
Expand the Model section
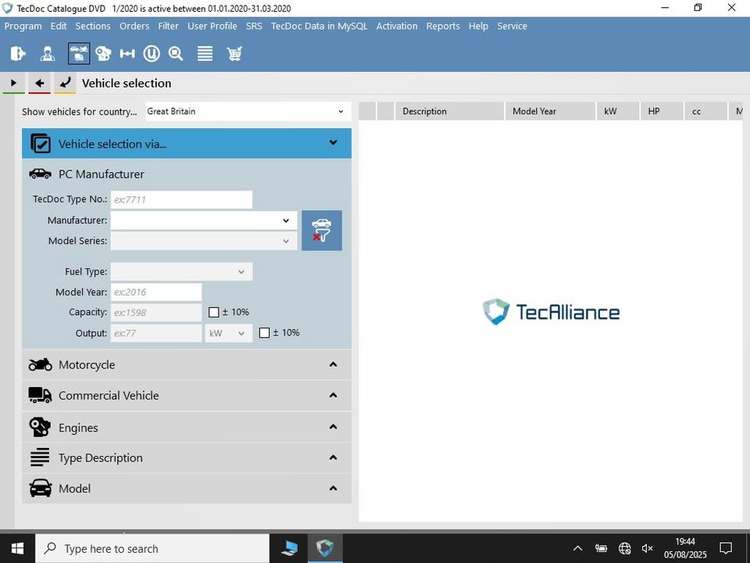(x=333, y=488)
